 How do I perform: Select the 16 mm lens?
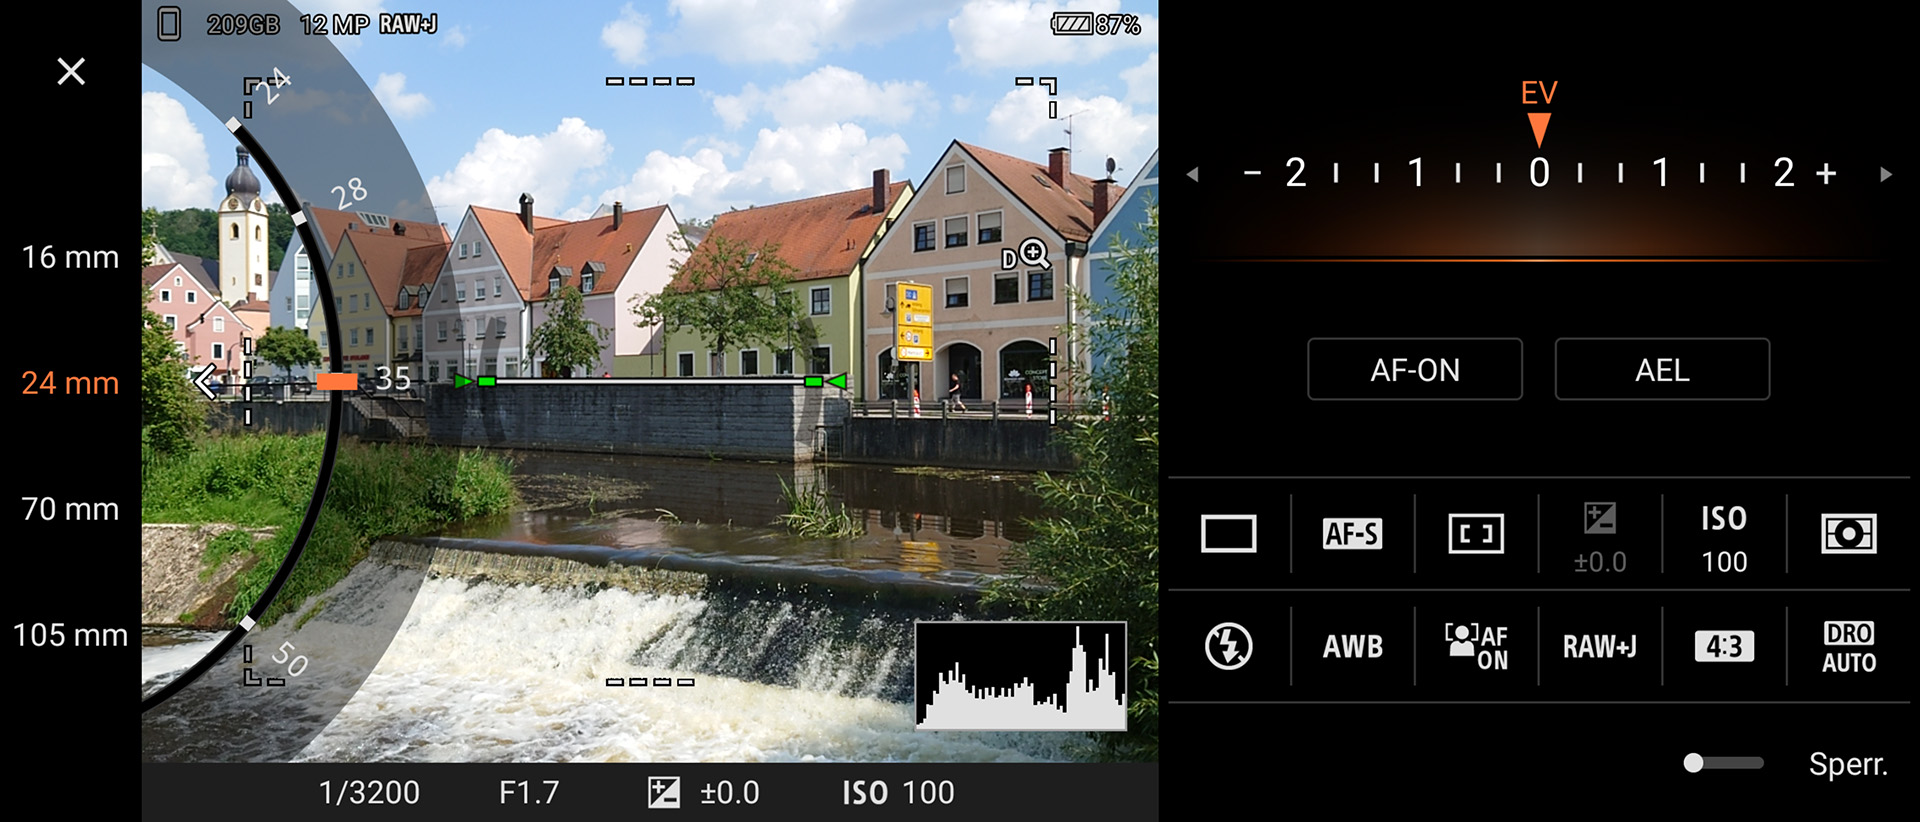pos(70,257)
